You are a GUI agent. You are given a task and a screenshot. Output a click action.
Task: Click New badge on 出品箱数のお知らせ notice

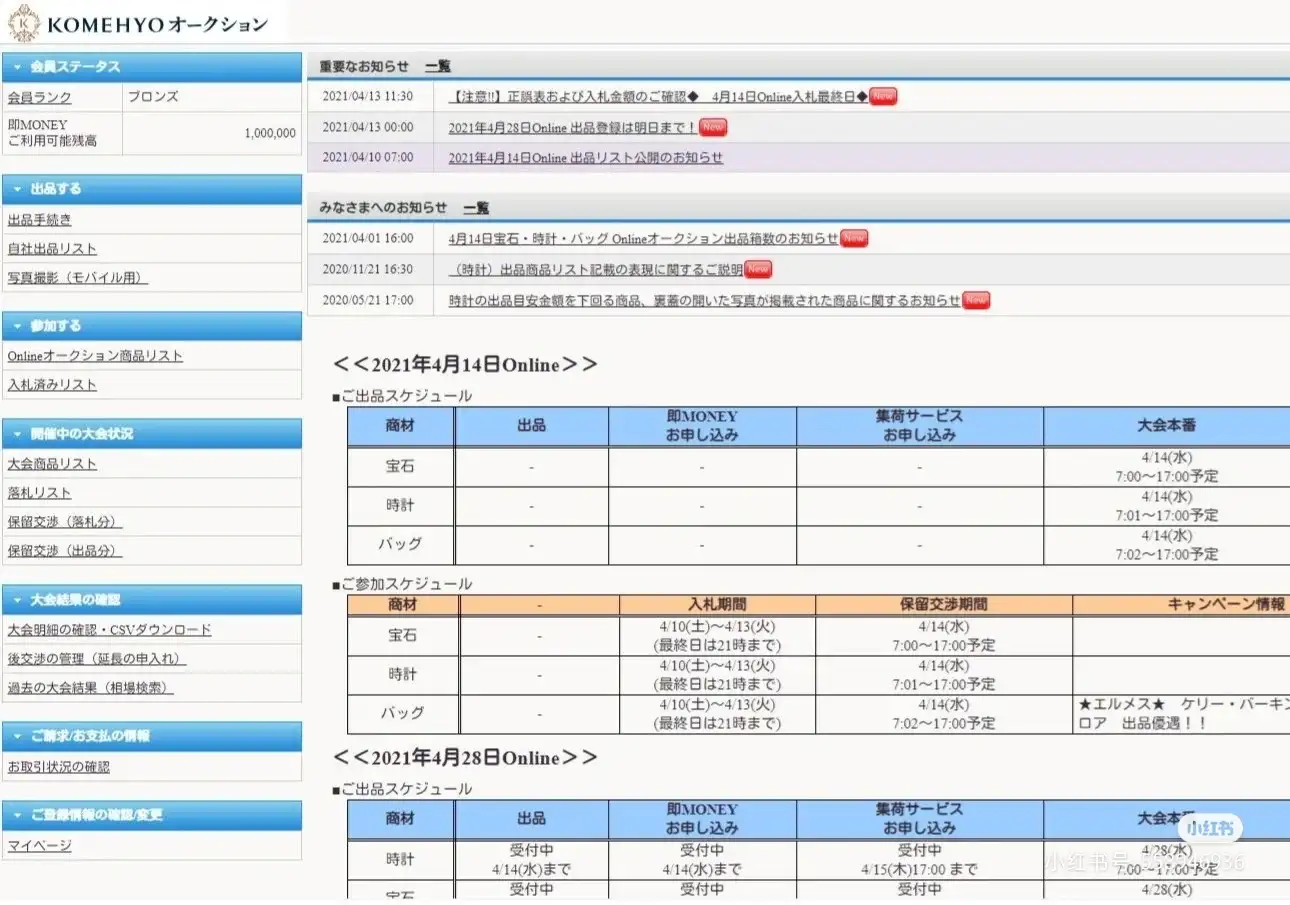click(854, 239)
